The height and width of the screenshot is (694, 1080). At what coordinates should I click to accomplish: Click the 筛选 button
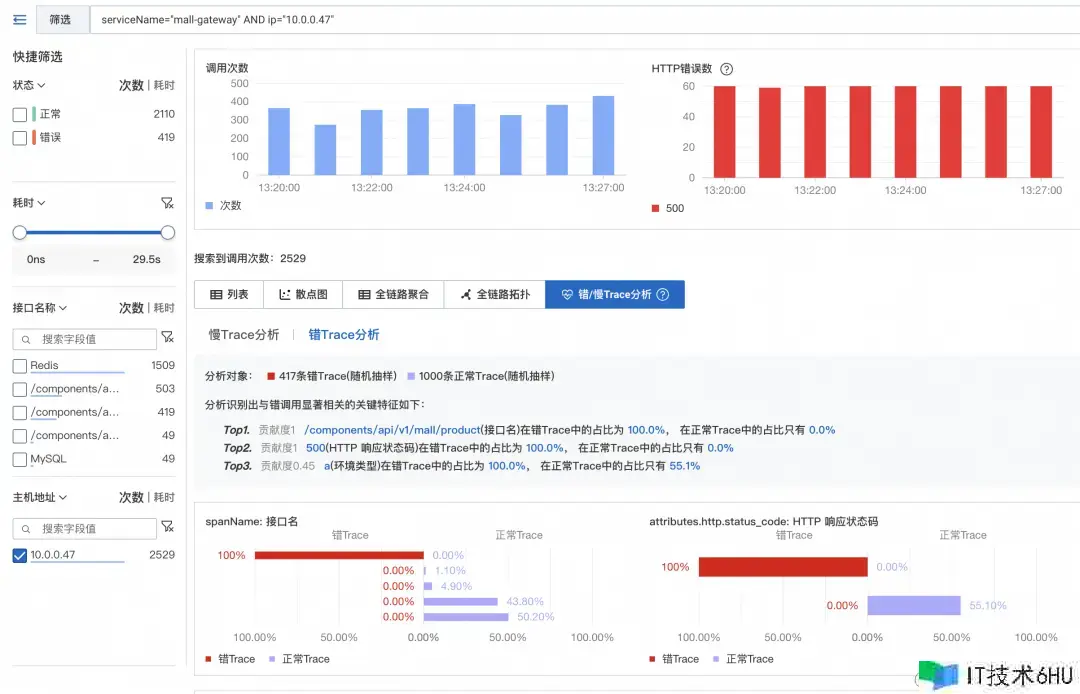tap(60, 20)
